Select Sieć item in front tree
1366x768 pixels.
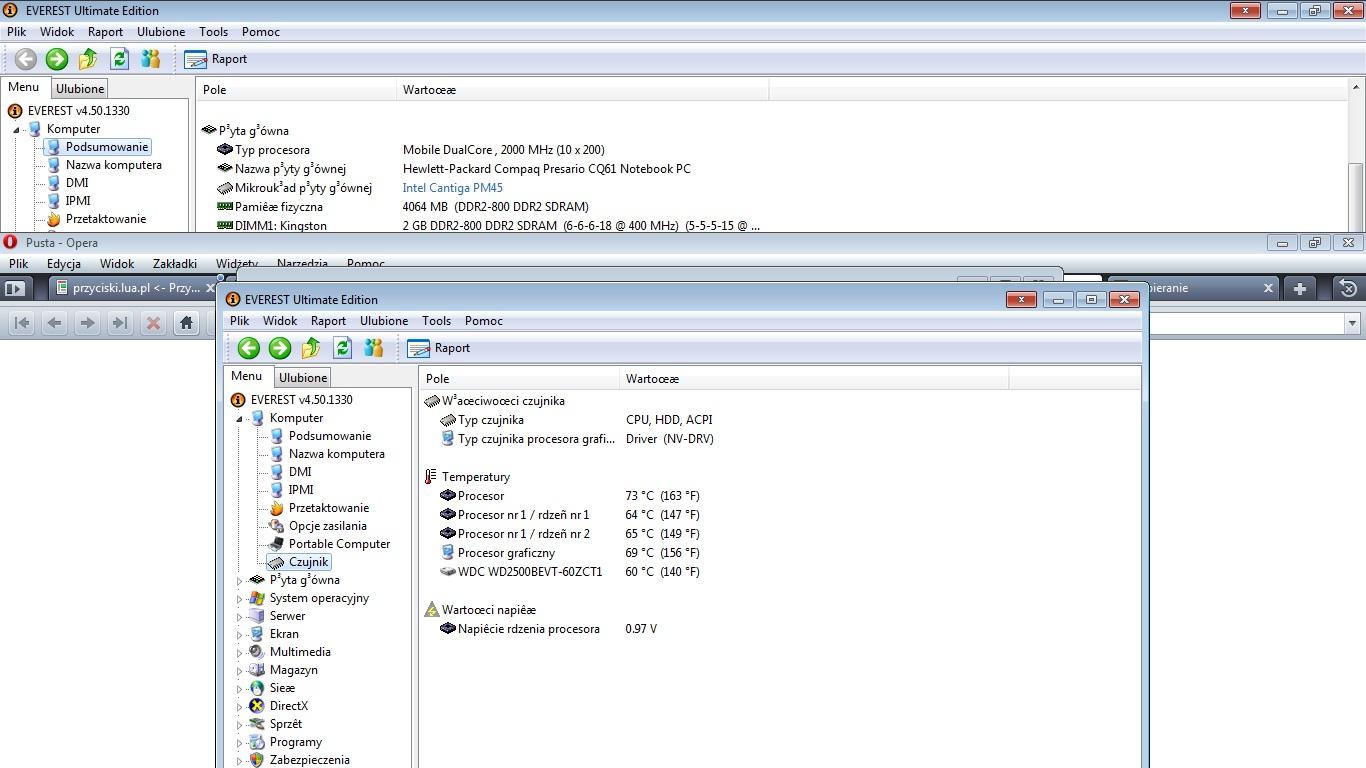click(x=282, y=688)
